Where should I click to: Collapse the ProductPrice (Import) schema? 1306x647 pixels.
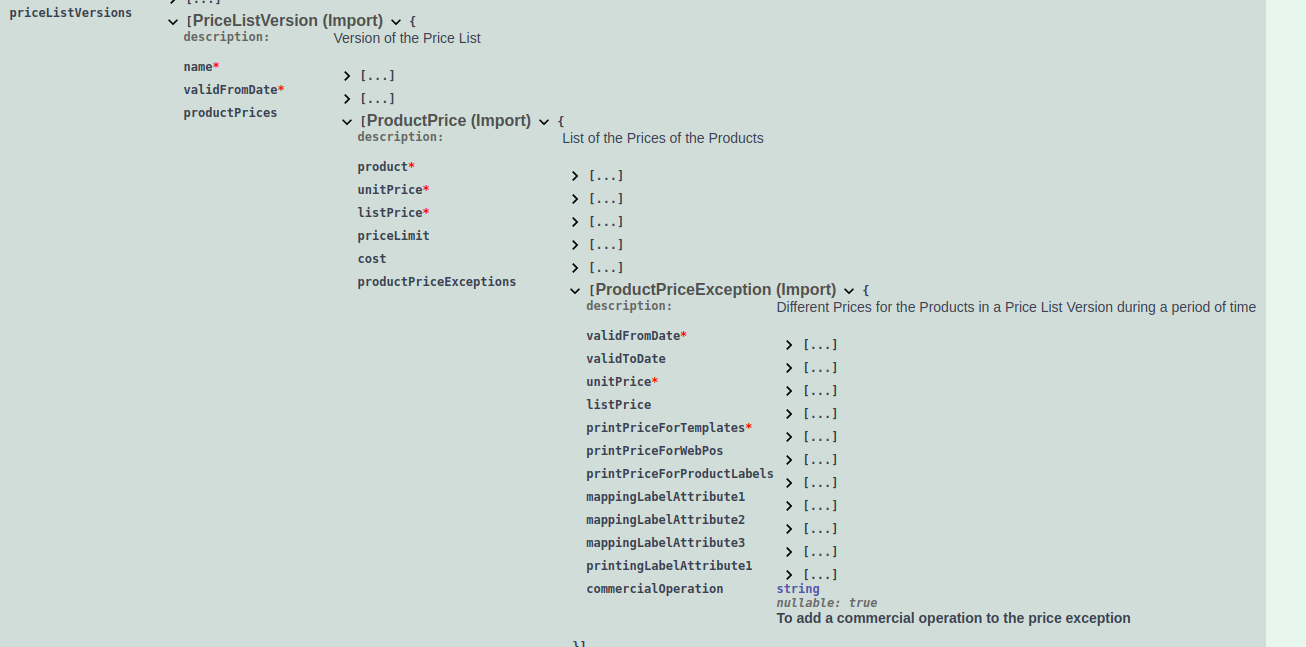[544, 122]
